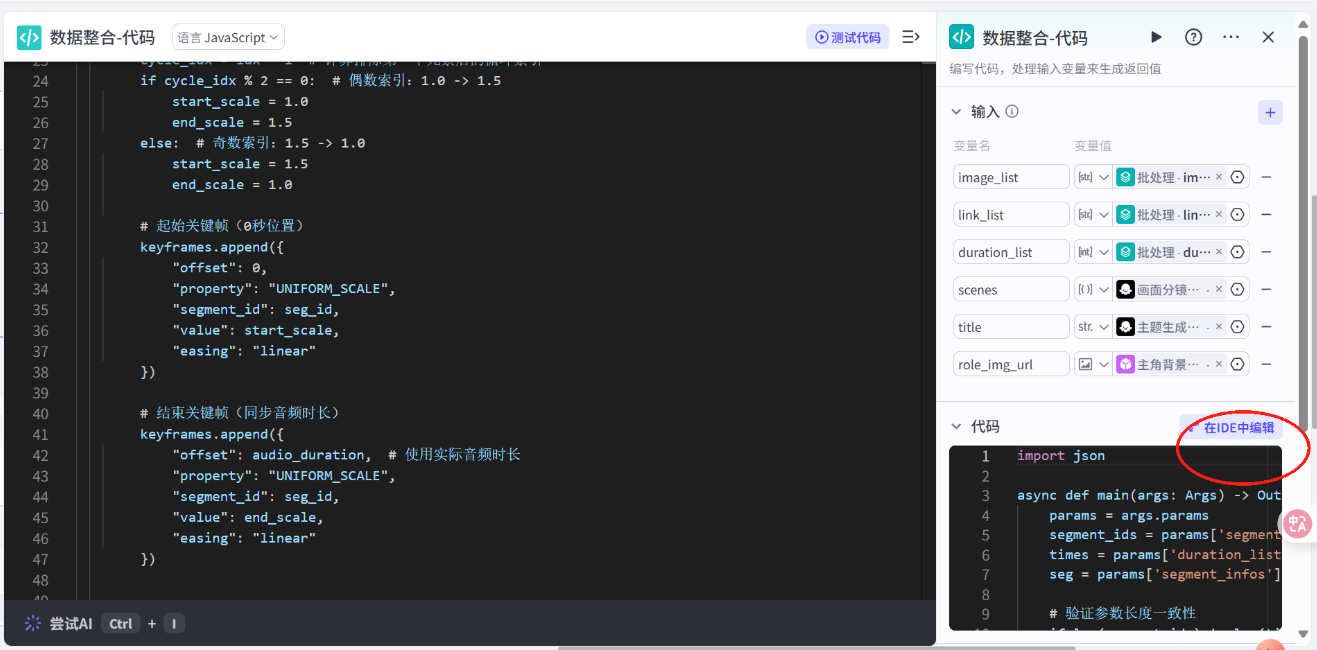Viewport: 1317px width, 650px height.
Task: Open the 语言 JavaScript language dropdown
Action: (x=227, y=36)
